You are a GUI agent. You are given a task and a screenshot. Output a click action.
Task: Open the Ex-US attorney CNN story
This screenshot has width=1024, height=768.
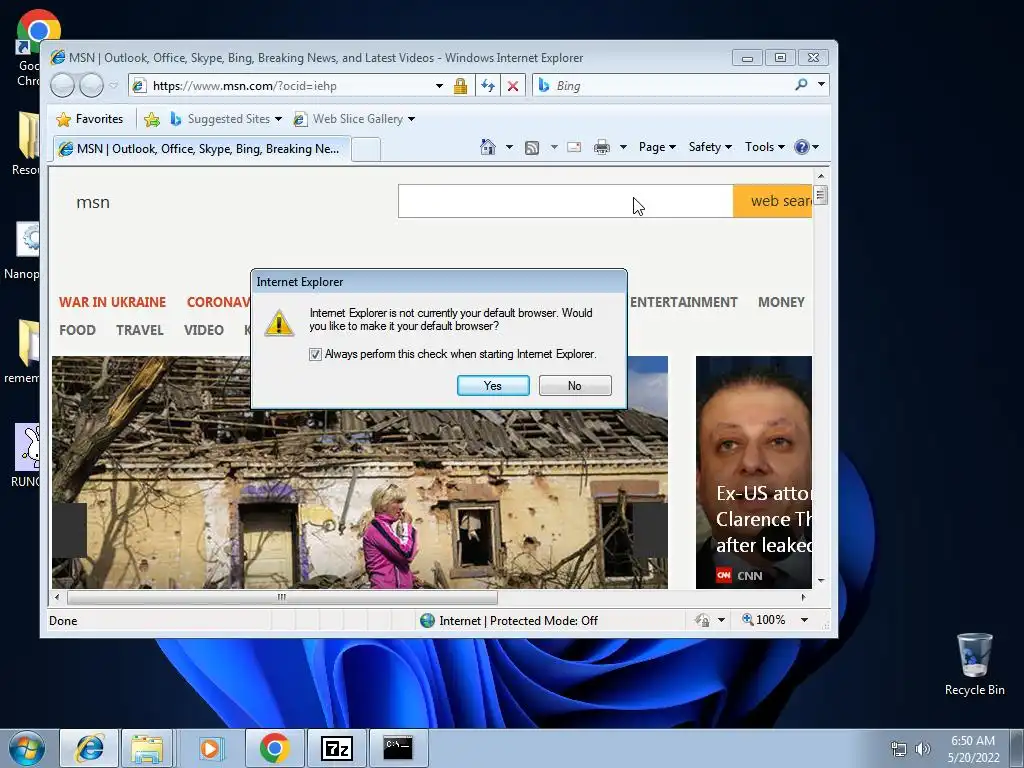[754, 472]
